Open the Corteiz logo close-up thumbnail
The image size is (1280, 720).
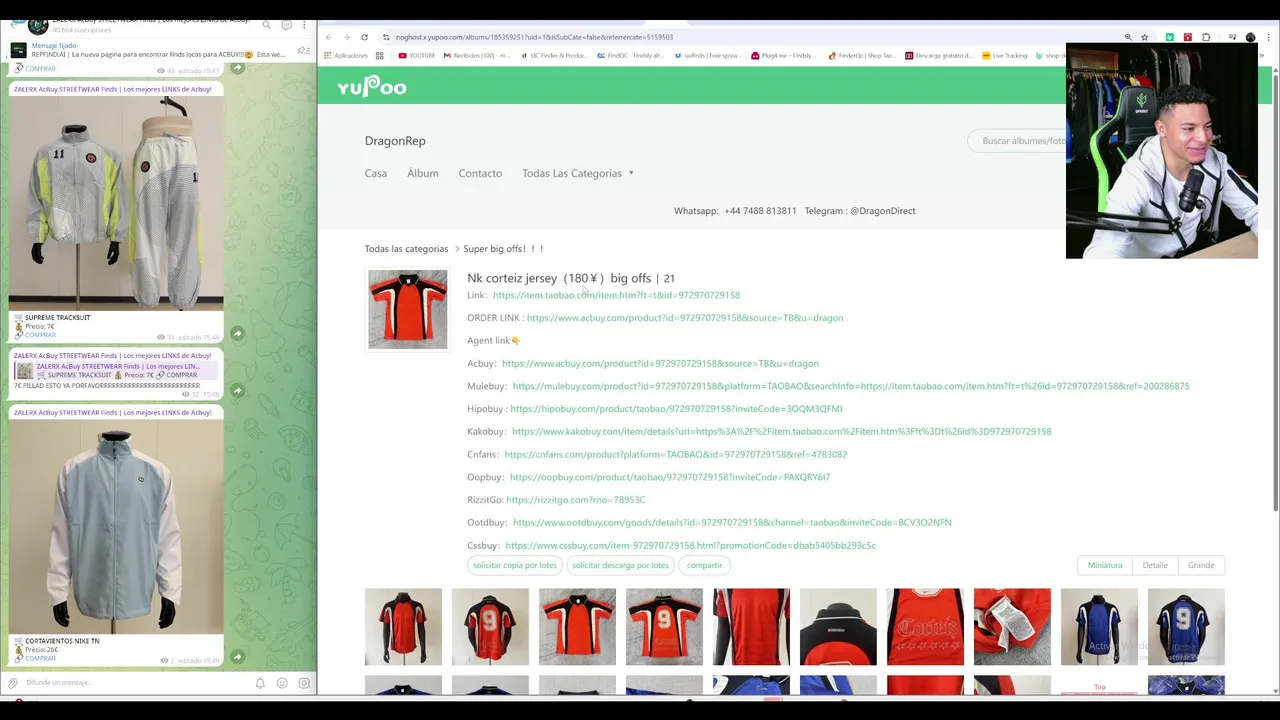tap(925, 627)
